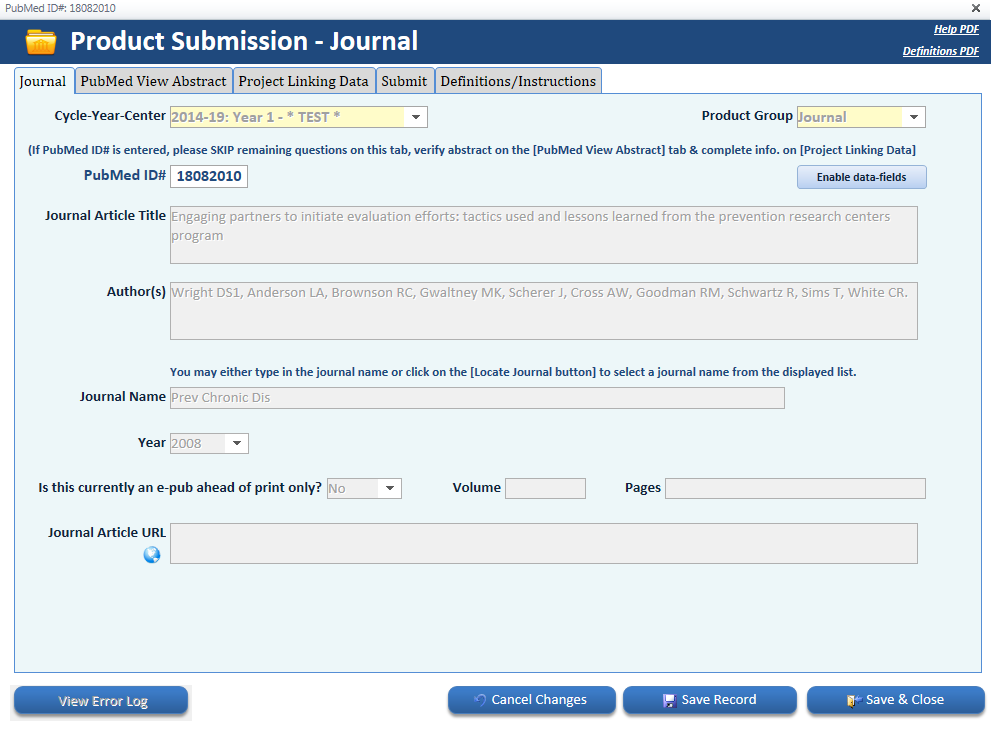This screenshot has height=735, width=991.
Task: Open the Year dropdown arrow
Action: (x=237, y=444)
